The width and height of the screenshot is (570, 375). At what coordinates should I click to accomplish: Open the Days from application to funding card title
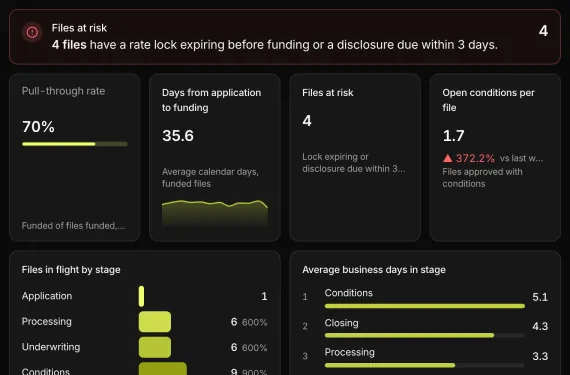point(211,100)
